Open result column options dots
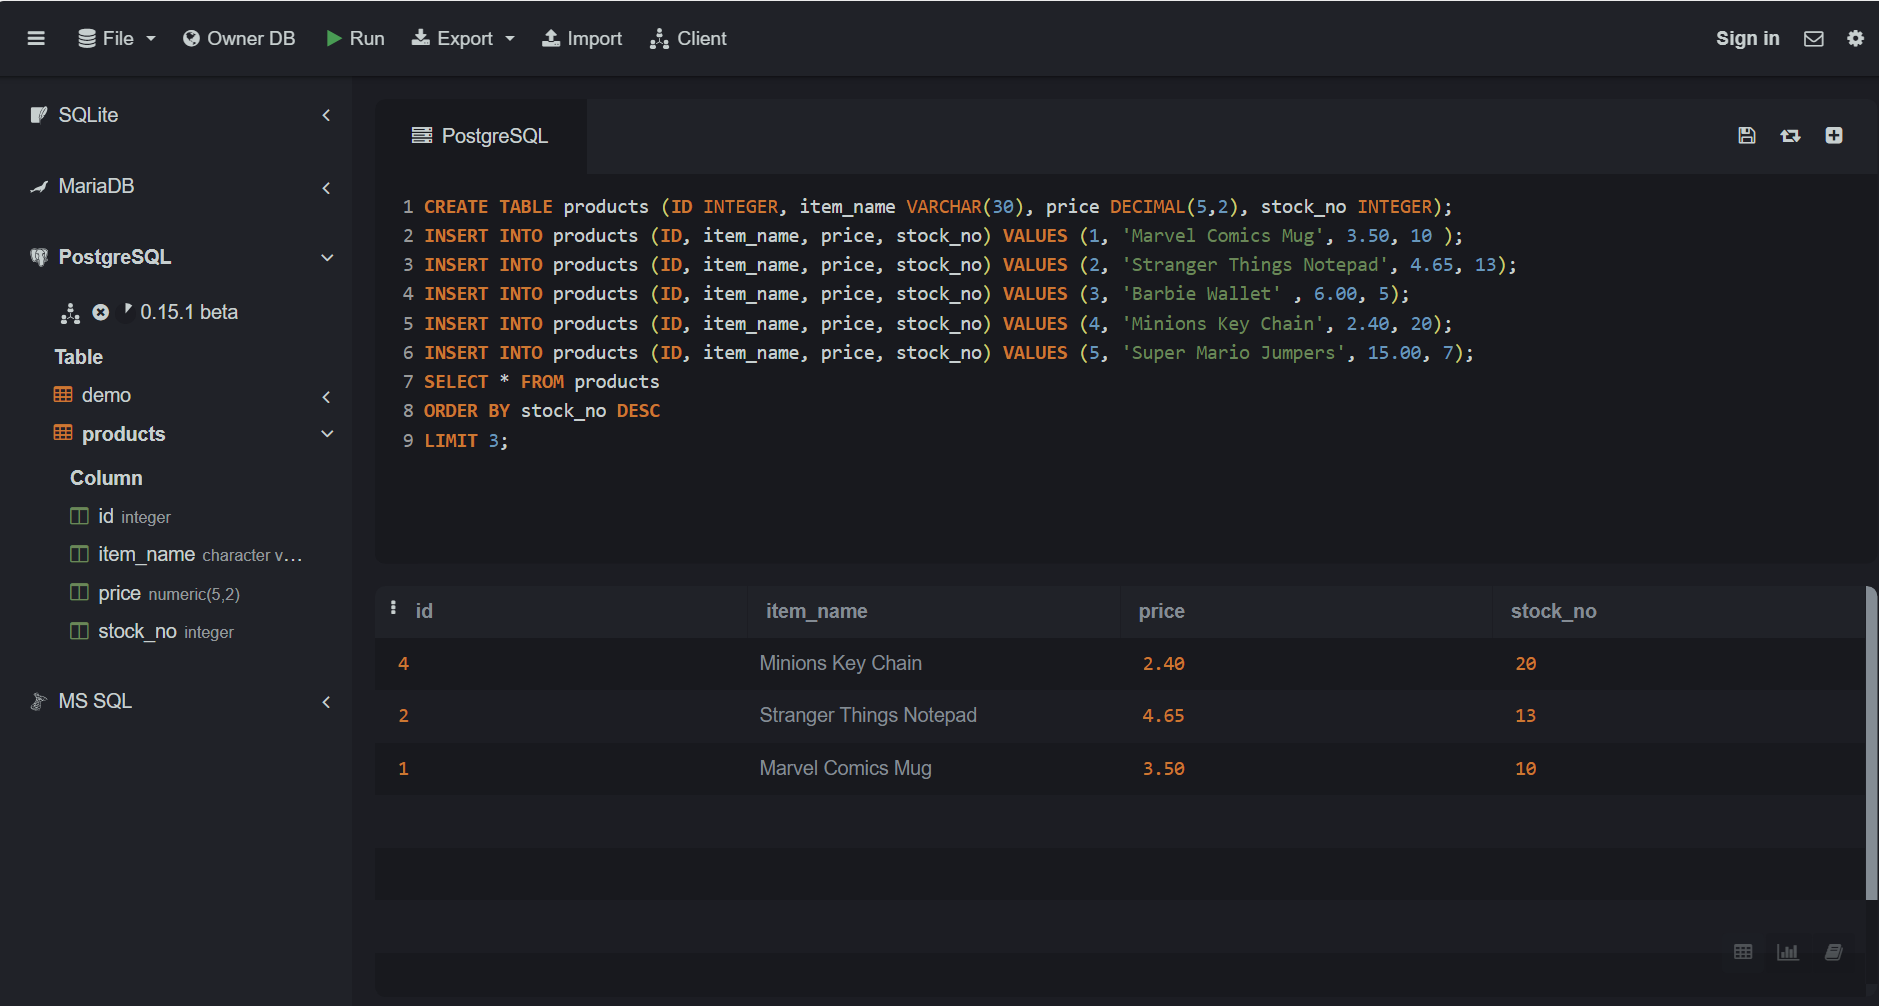 coord(393,608)
